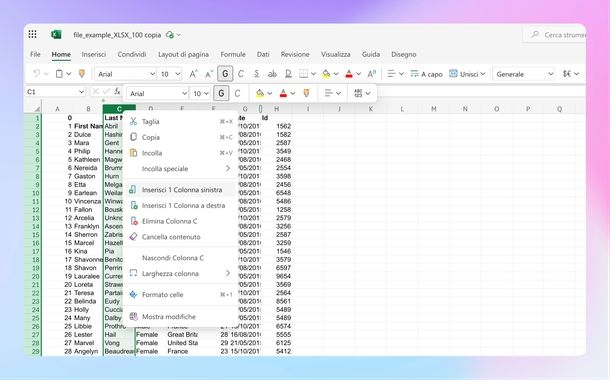
Task: Click the clipboard paste icon in the ribbon
Action: [59, 74]
